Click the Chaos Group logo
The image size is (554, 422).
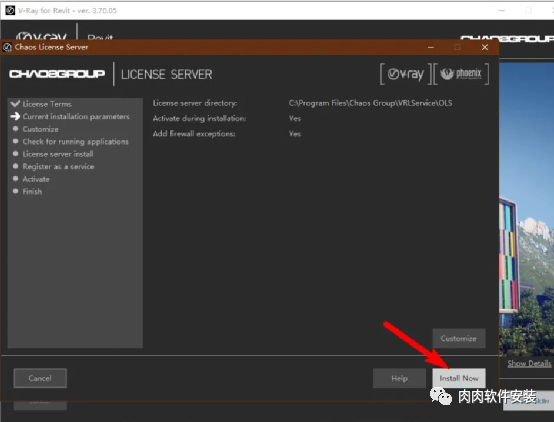(57, 74)
